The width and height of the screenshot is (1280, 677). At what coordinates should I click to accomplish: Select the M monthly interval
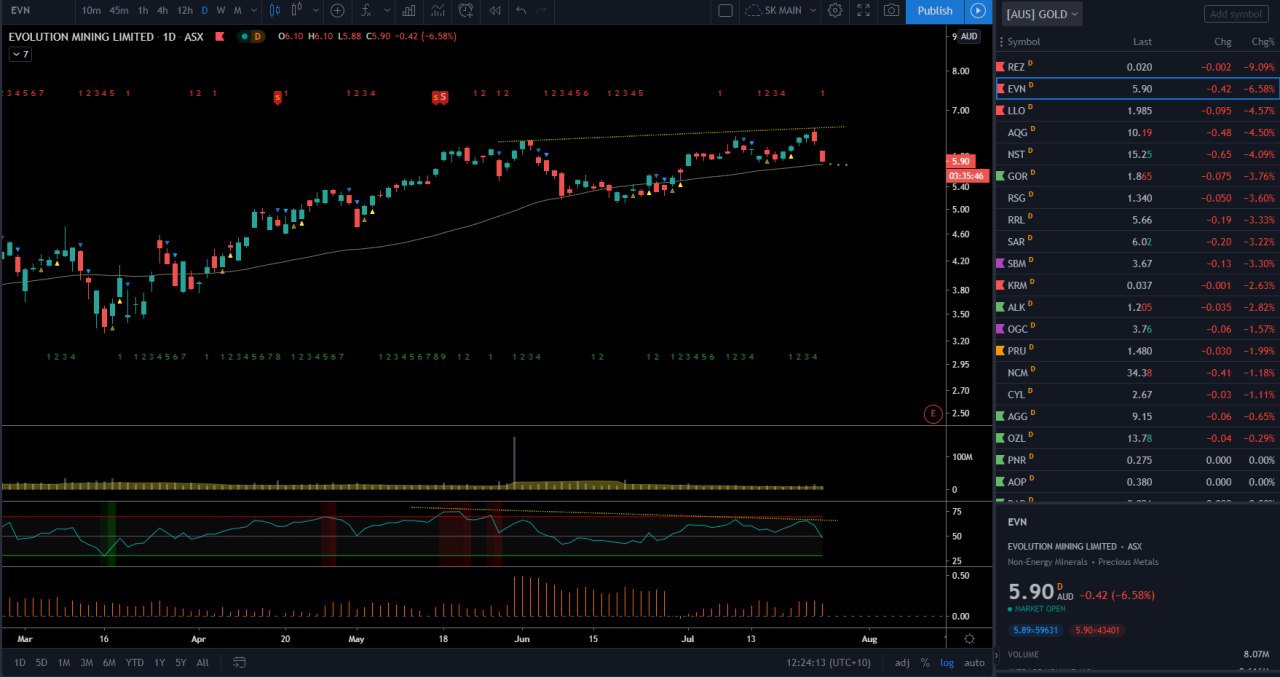[237, 10]
